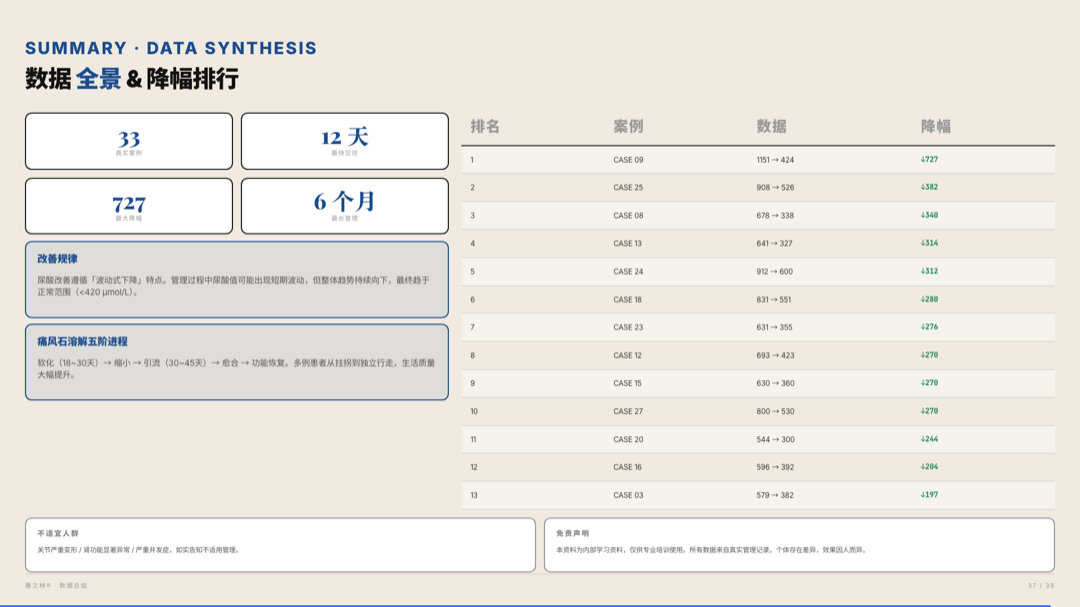Click the data value "1151 → 424"

[x=775, y=160]
